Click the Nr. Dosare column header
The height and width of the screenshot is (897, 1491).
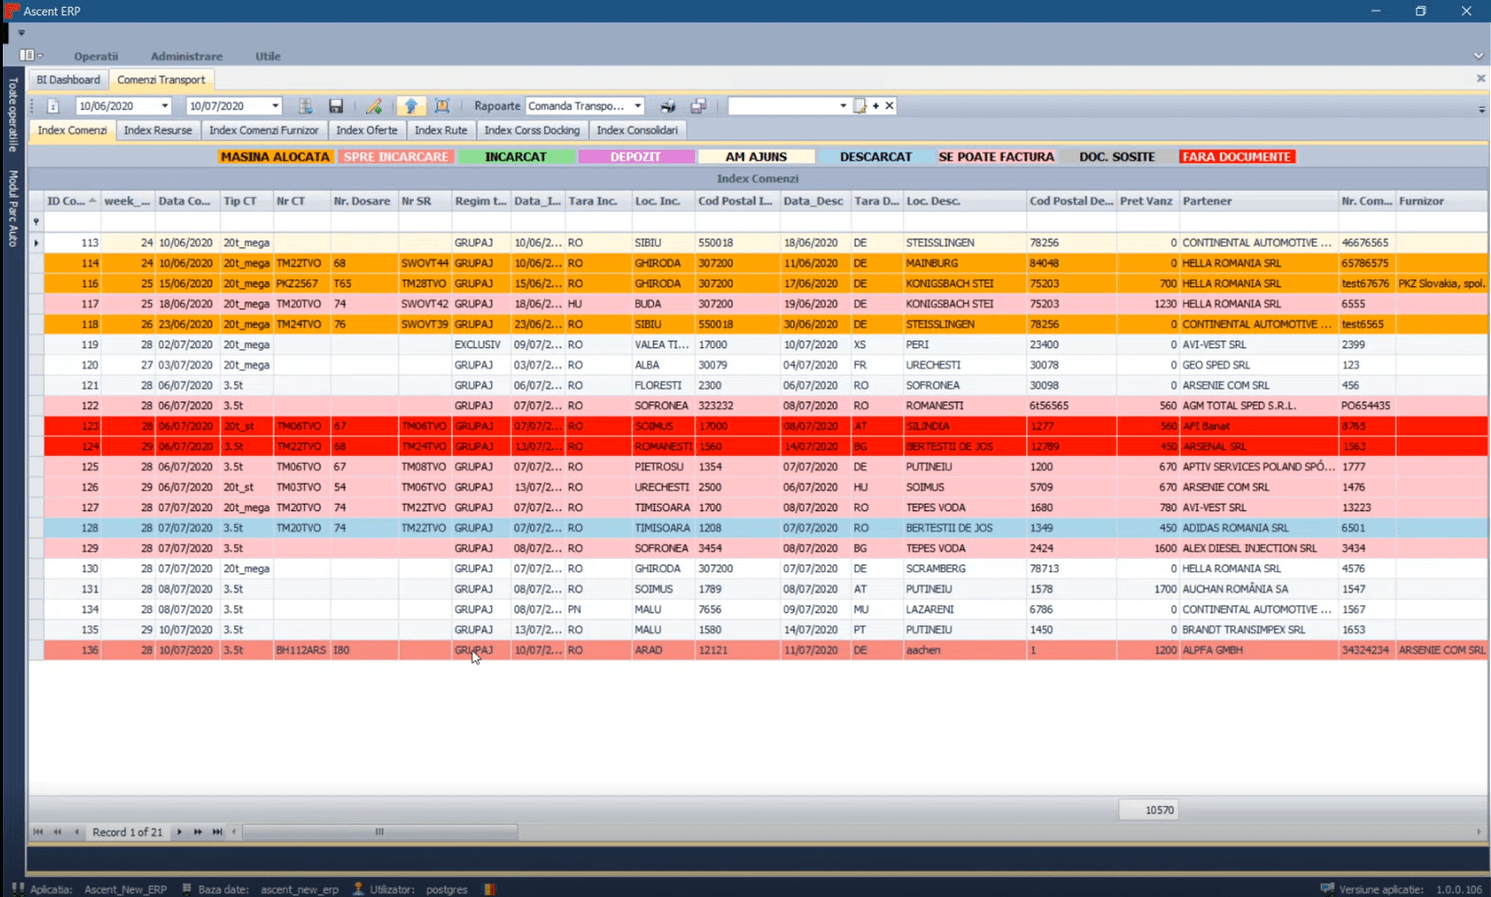(x=364, y=201)
